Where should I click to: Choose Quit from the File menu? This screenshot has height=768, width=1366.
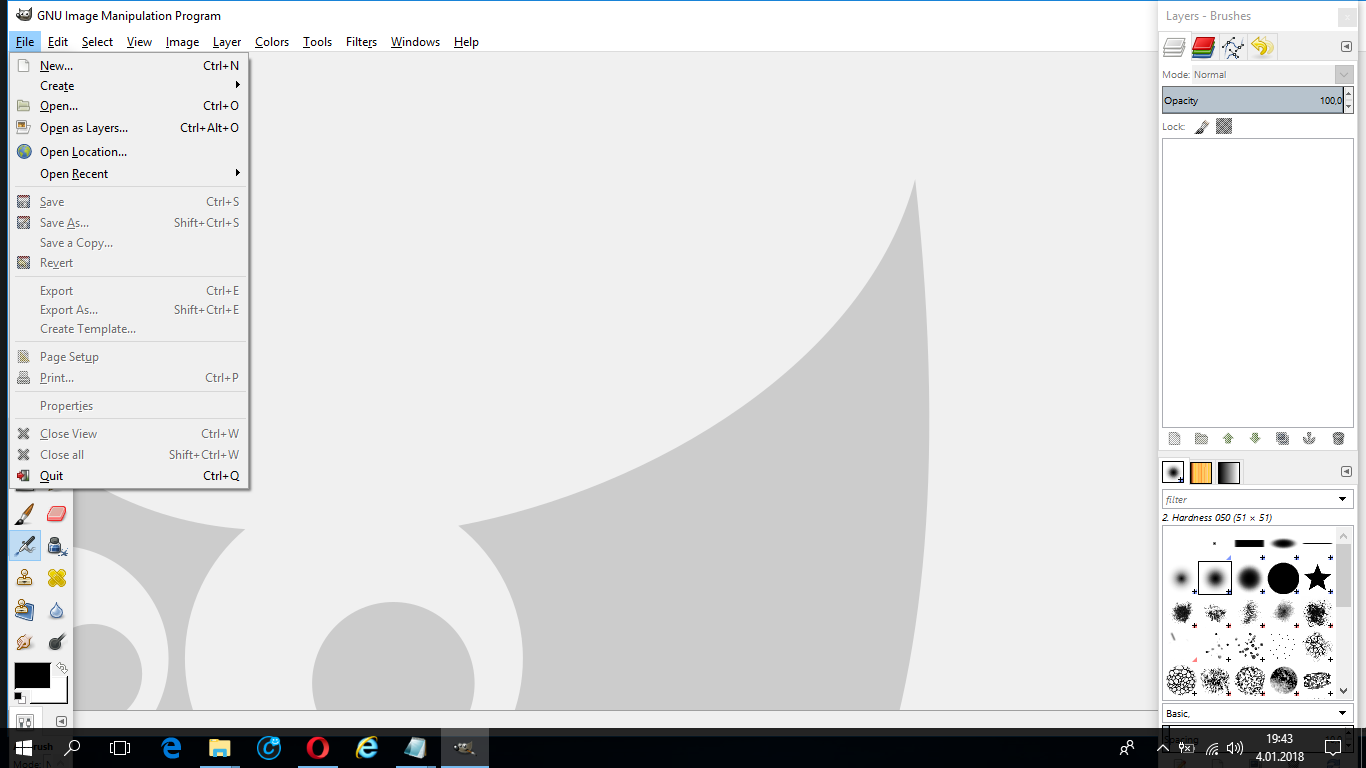click(x=129, y=476)
